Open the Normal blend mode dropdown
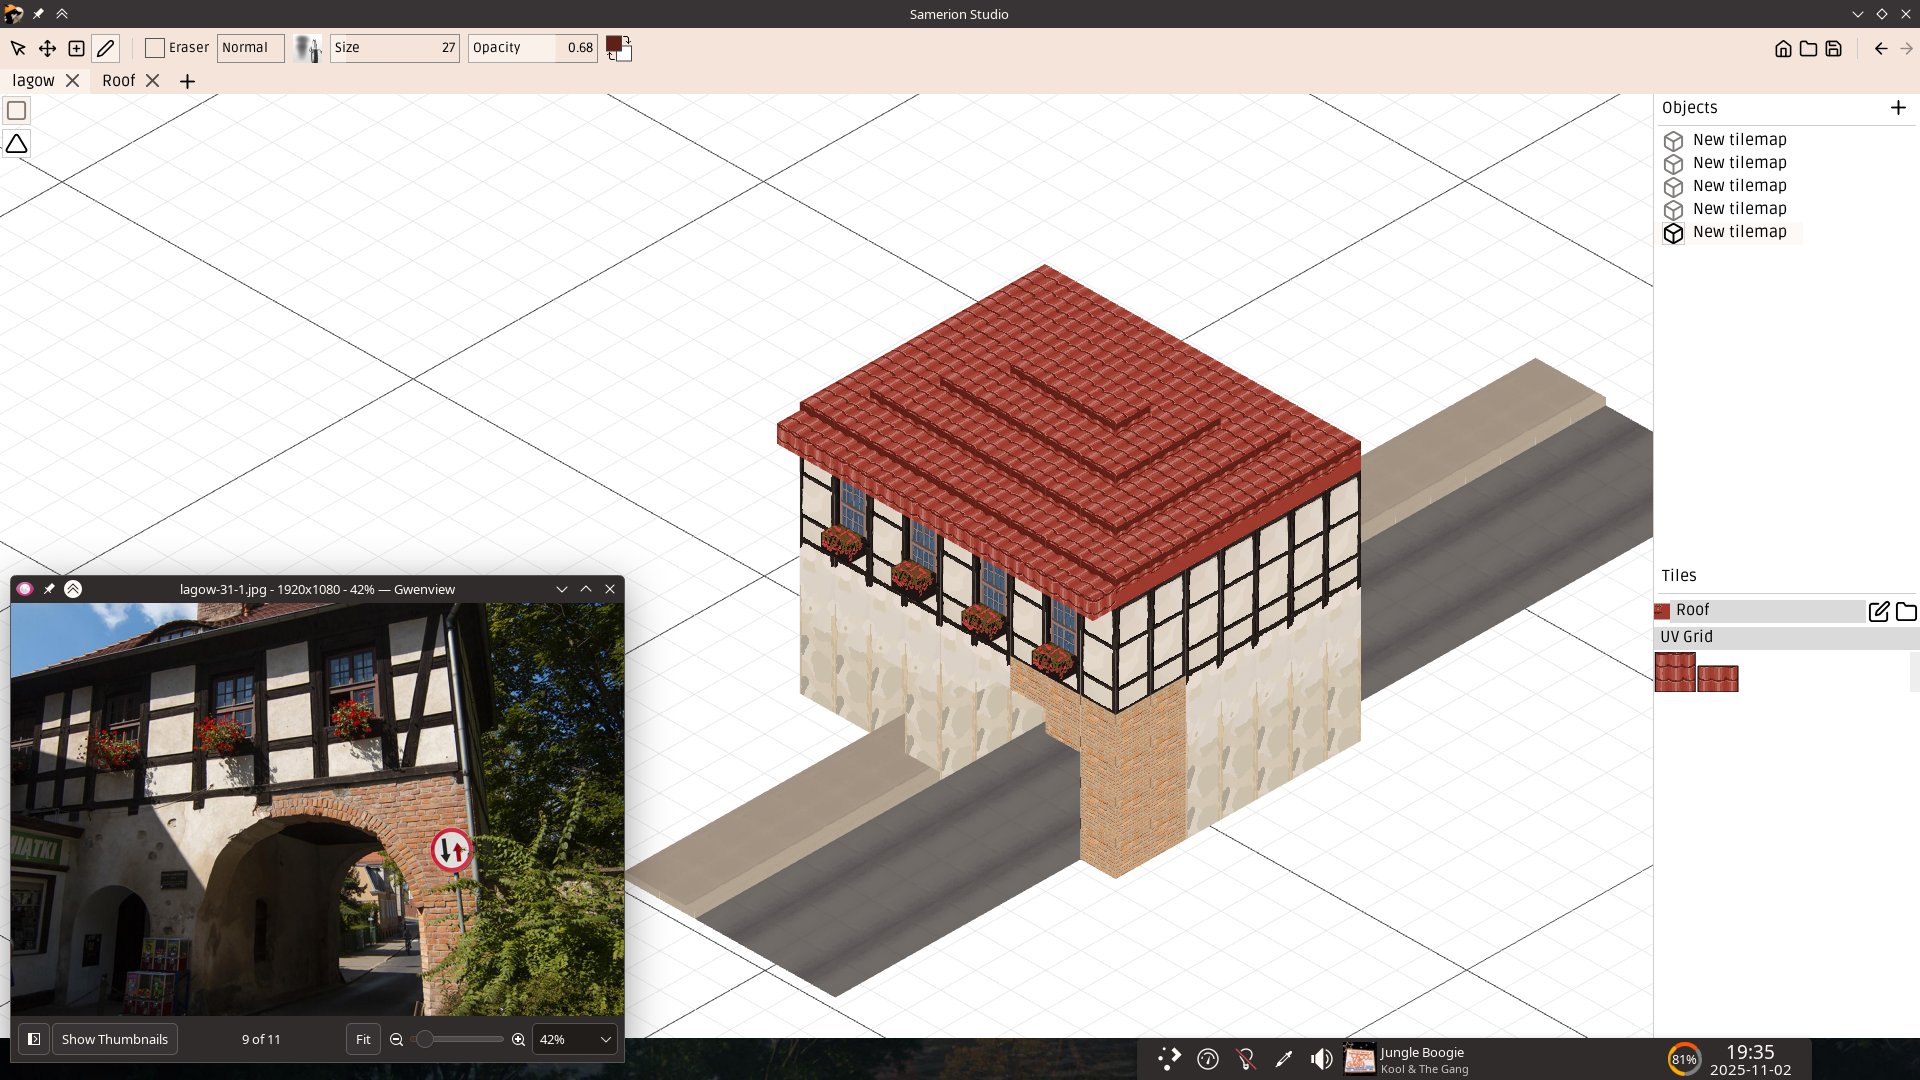The image size is (1920, 1080). click(250, 48)
